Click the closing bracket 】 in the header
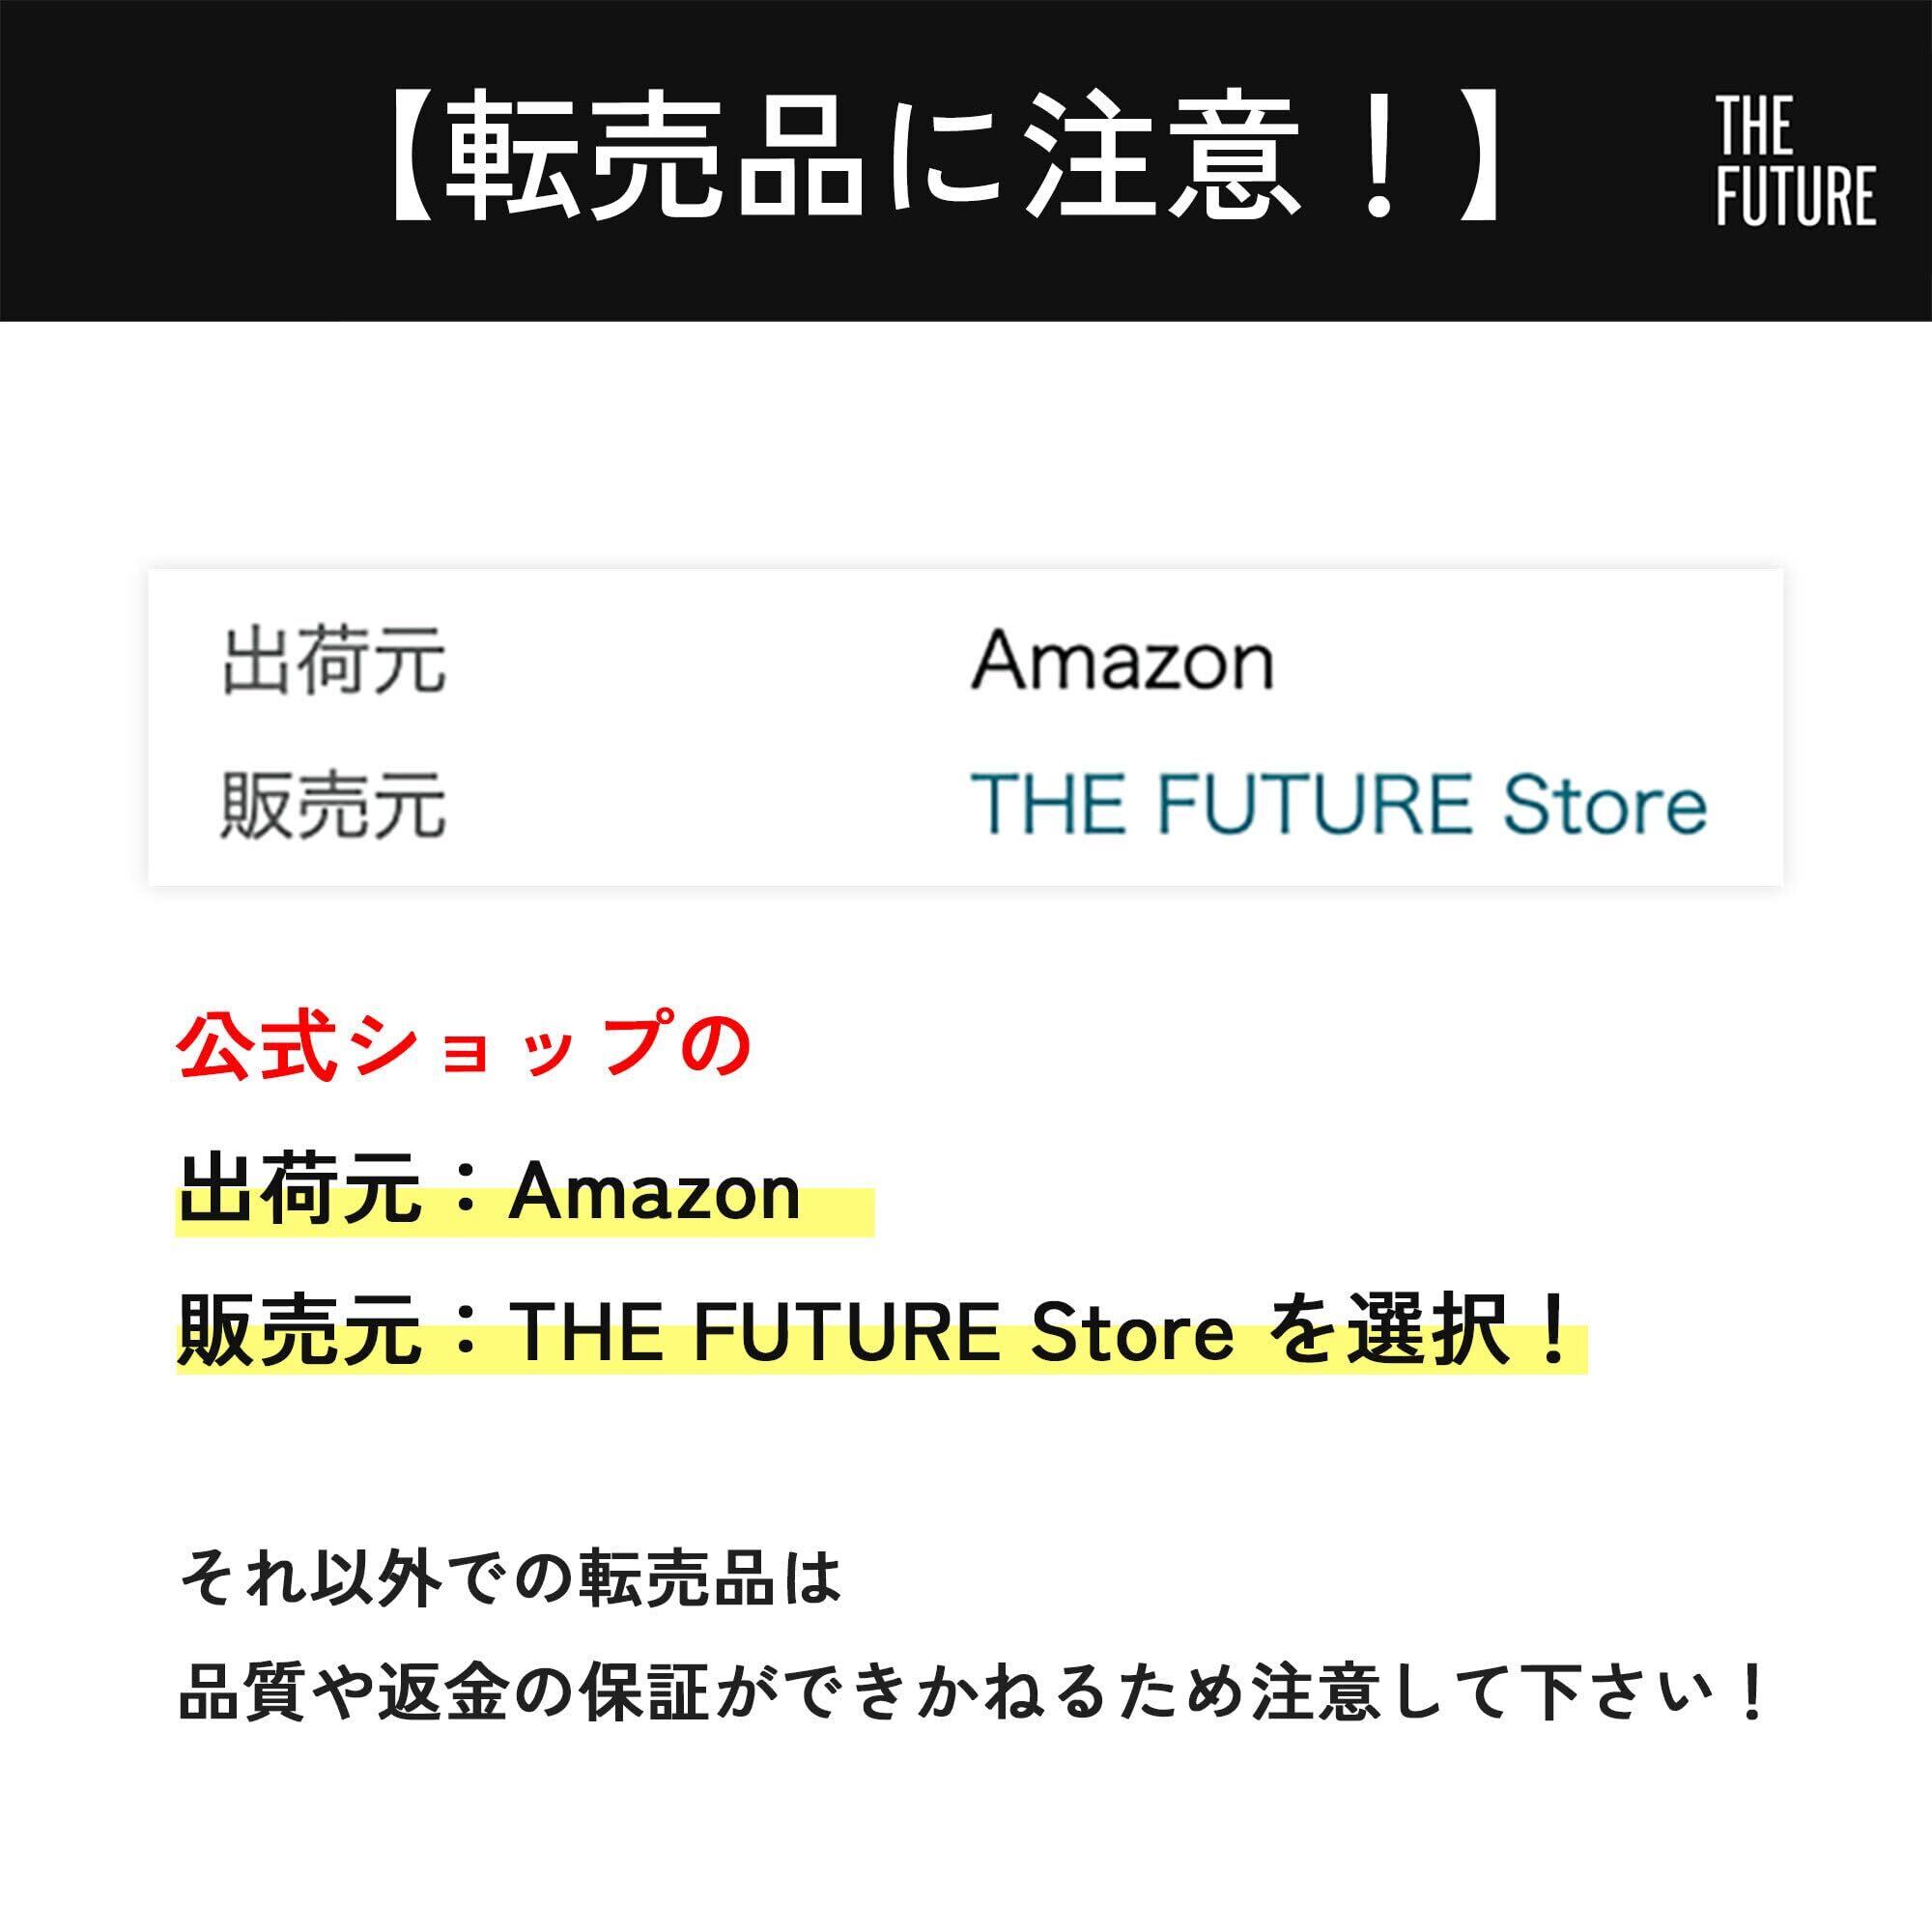This screenshot has width=1932, height=1932. click(x=1479, y=156)
